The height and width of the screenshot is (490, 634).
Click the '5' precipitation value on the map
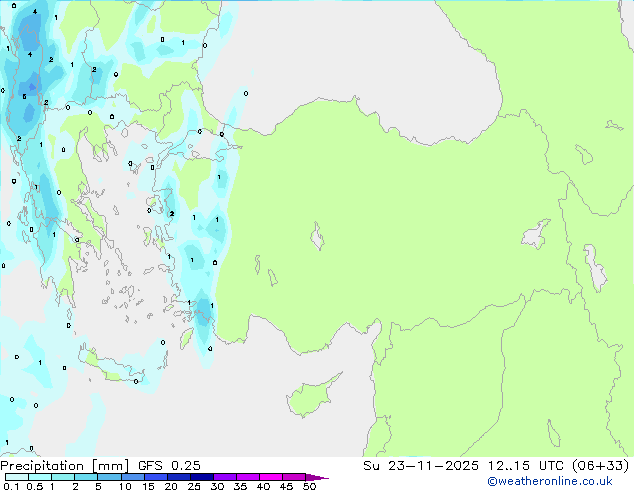click(x=24, y=96)
